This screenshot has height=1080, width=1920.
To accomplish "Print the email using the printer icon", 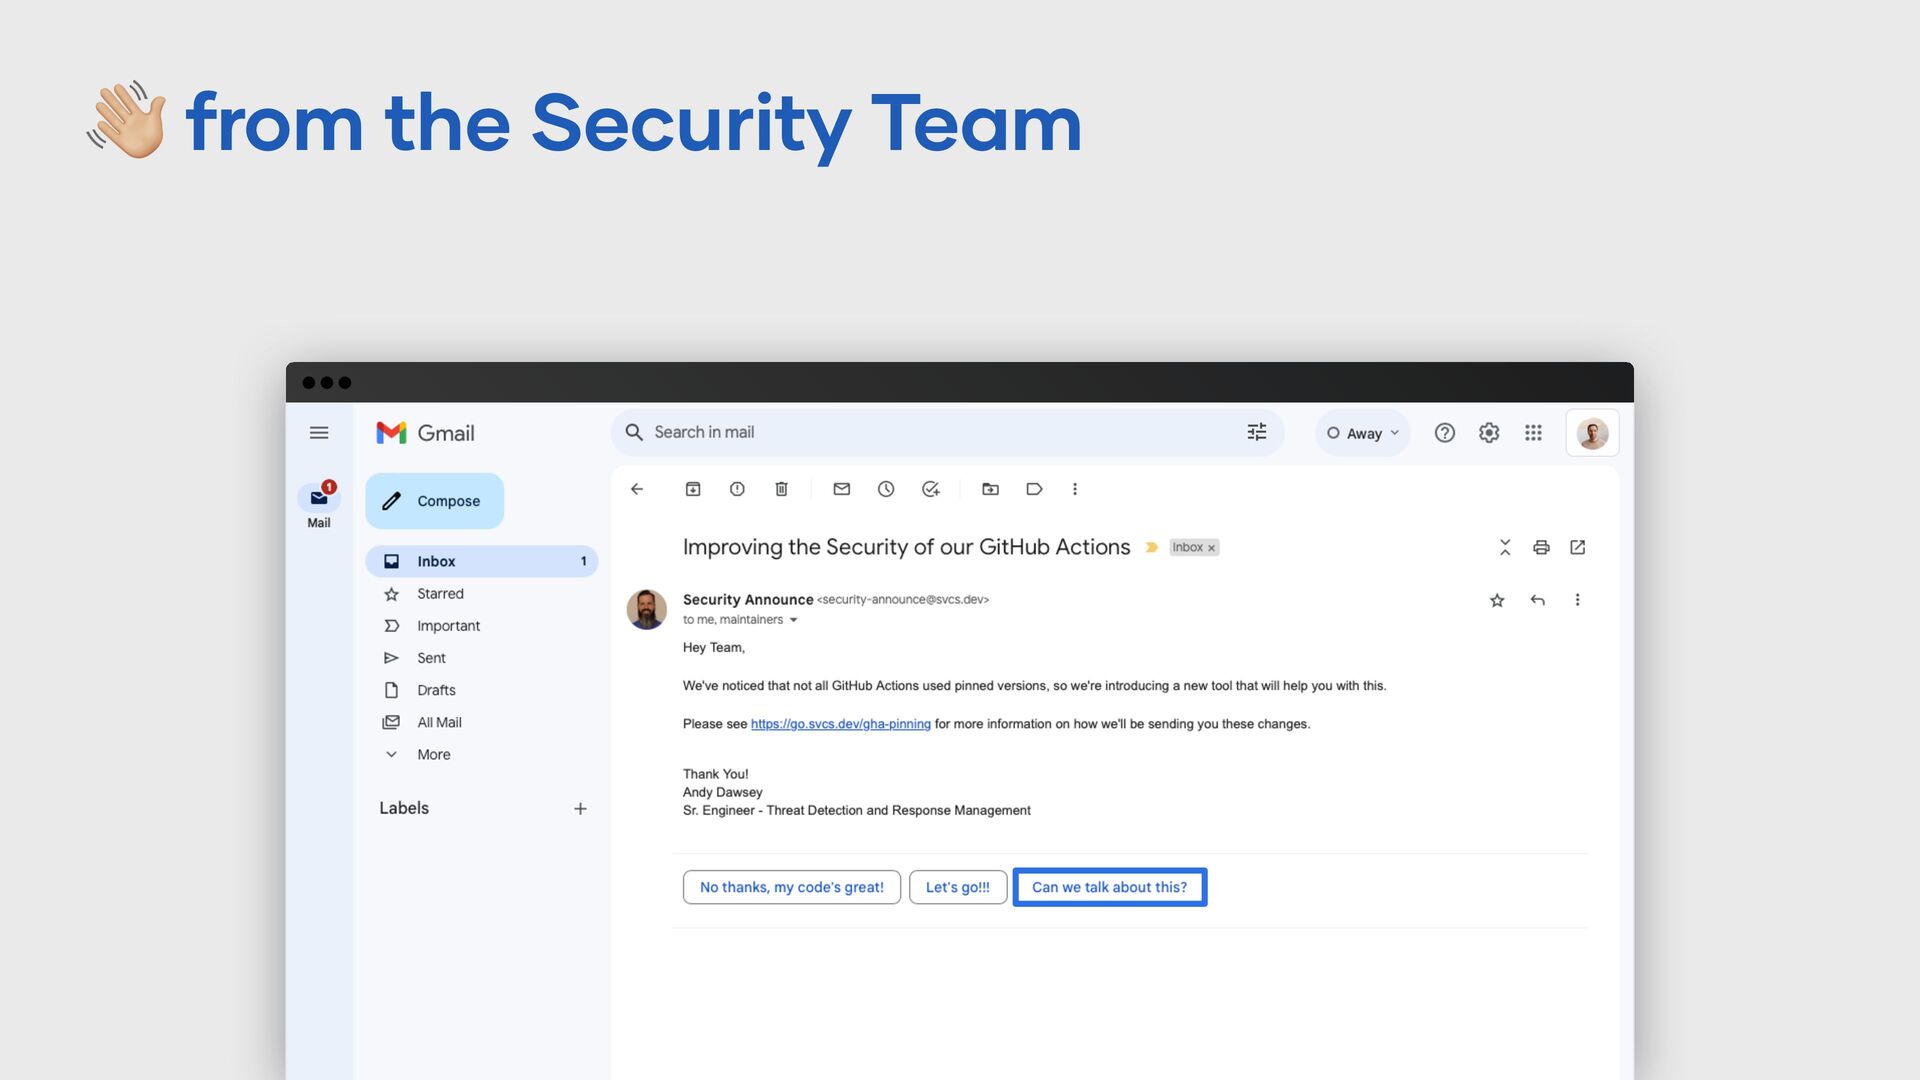I will [x=1541, y=547].
